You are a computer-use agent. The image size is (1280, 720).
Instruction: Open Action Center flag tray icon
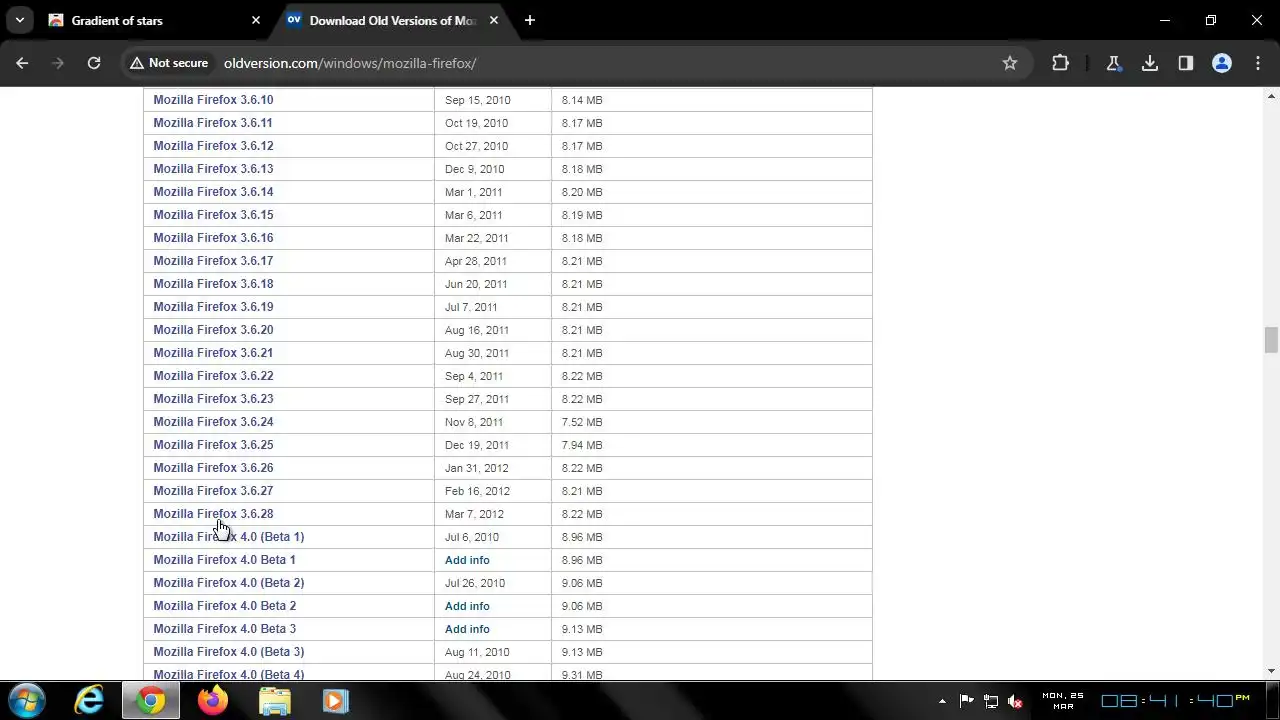click(x=966, y=701)
